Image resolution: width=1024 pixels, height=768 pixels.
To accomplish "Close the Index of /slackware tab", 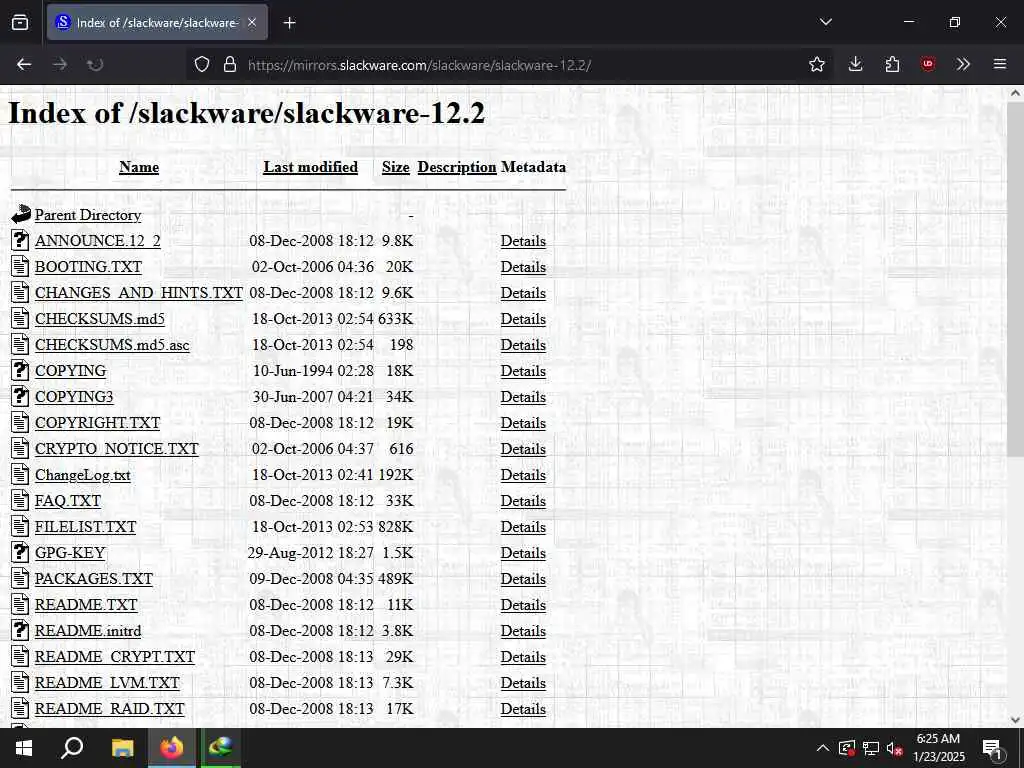I will pyautogui.click(x=252, y=23).
